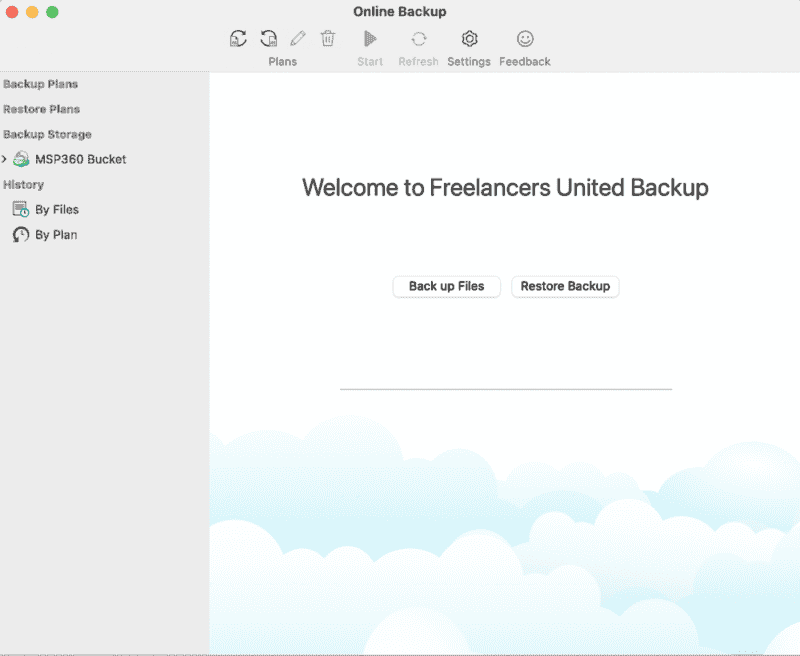Select the MSP360 Bucket cloud icon

[20, 159]
